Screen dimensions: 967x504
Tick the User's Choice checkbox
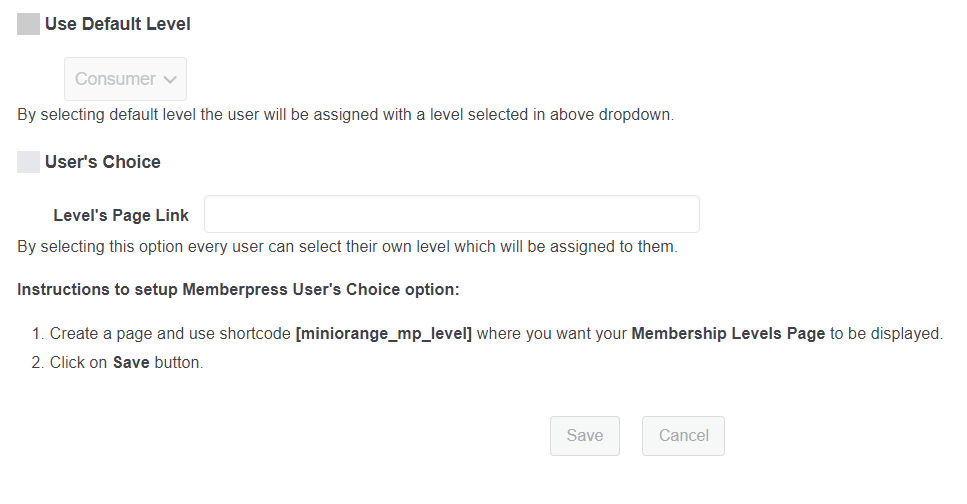tap(28, 162)
